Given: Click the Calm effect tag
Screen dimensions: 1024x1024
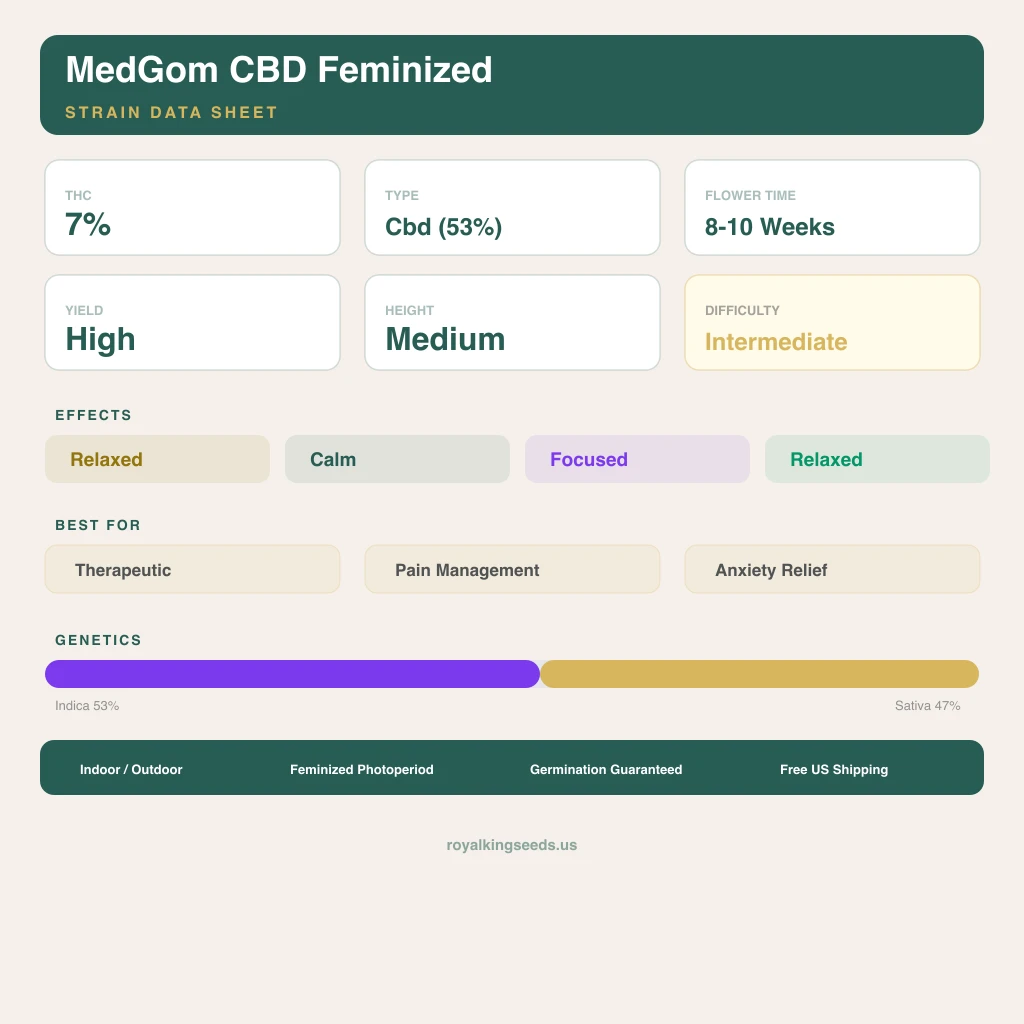Looking at the screenshot, I should coord(397,459).
